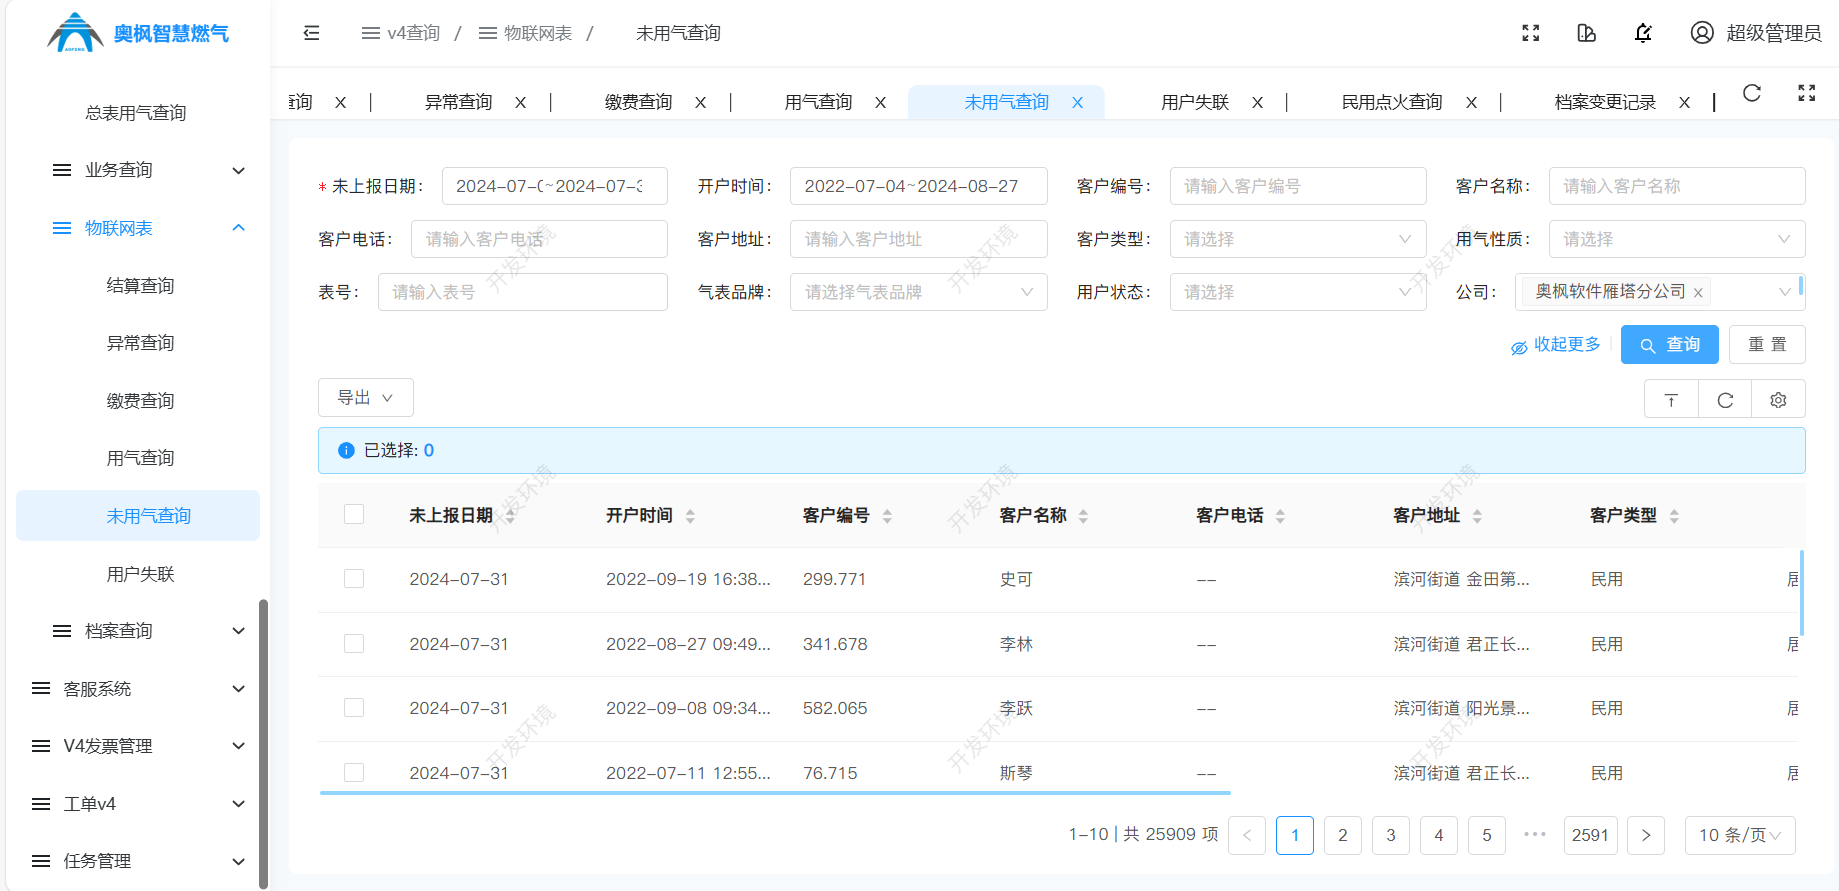The width and height of the screenshot is (1839, 891).
Task: Select the row for customer 李跃
Action: (354, 708)
